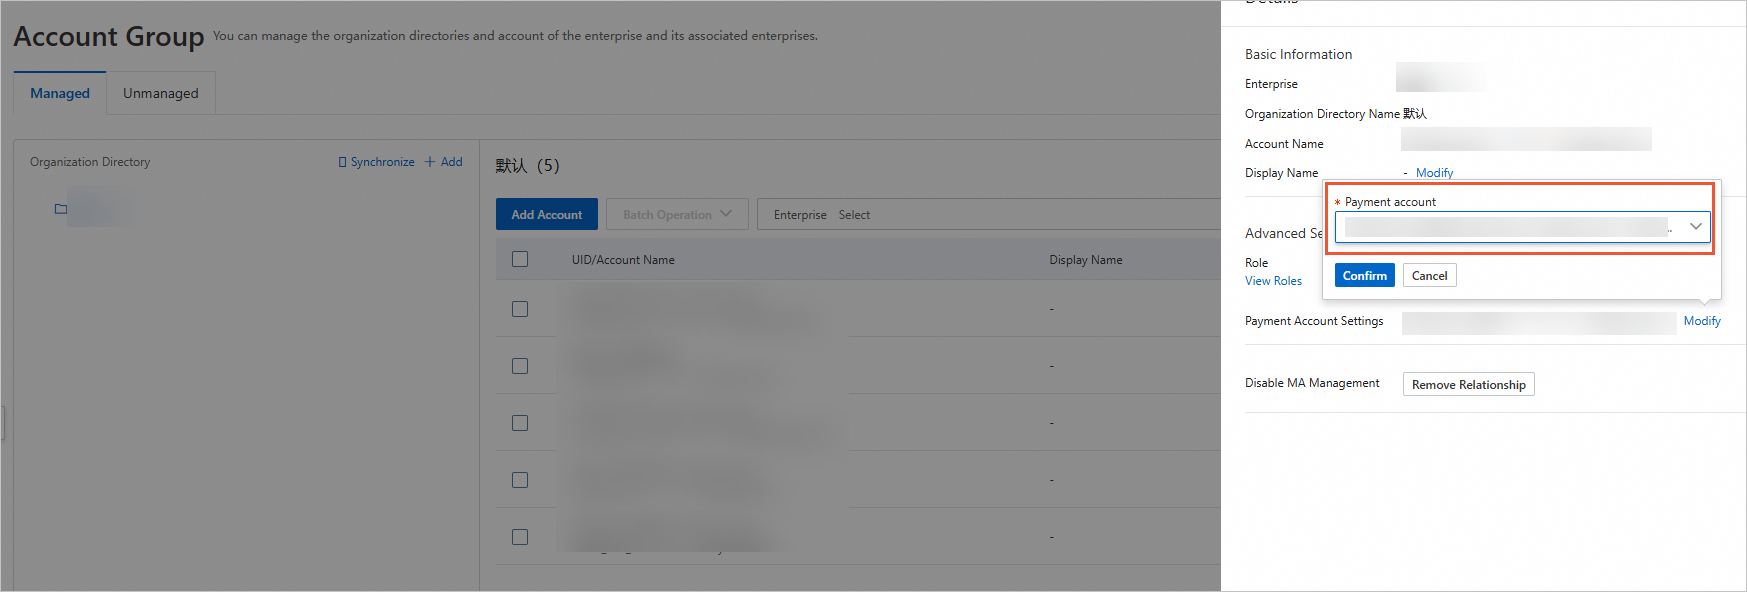Switch to the Managed tab
This screenshot has height=592, width=1747.
[60, 93]
